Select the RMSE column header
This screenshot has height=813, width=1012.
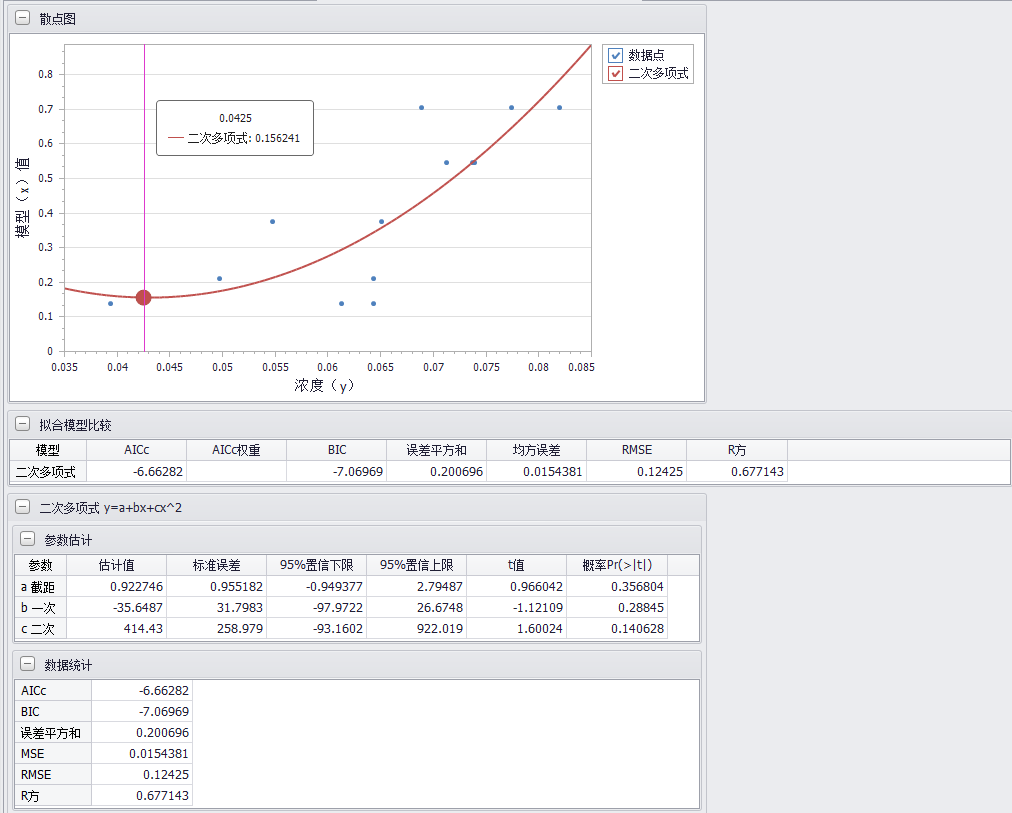(636, 450)
